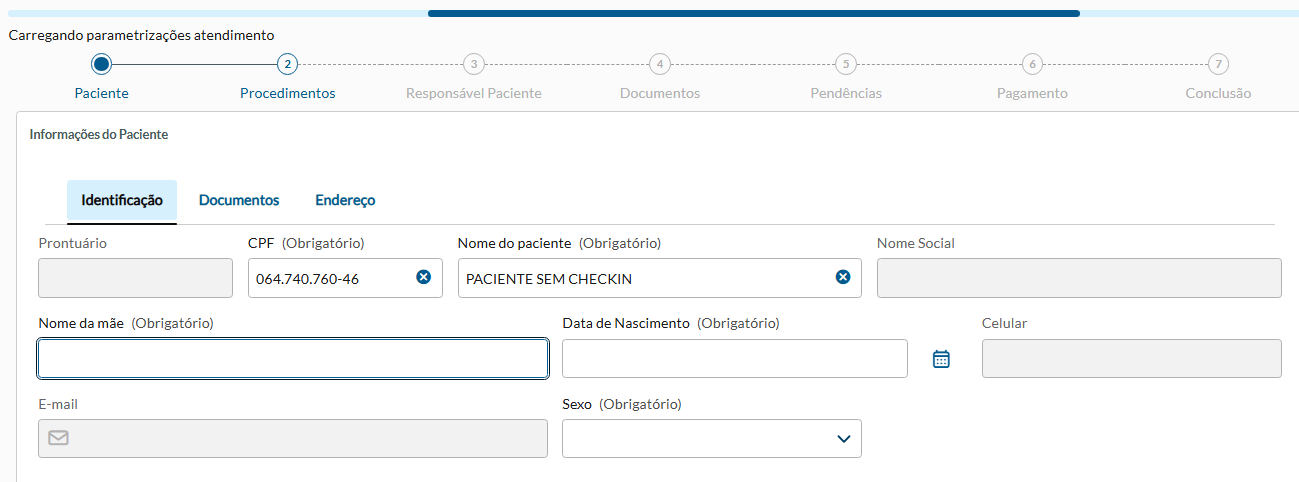Switch to the Endereço tab
The image size is (1299, 482).
click(x=345, y=200)
